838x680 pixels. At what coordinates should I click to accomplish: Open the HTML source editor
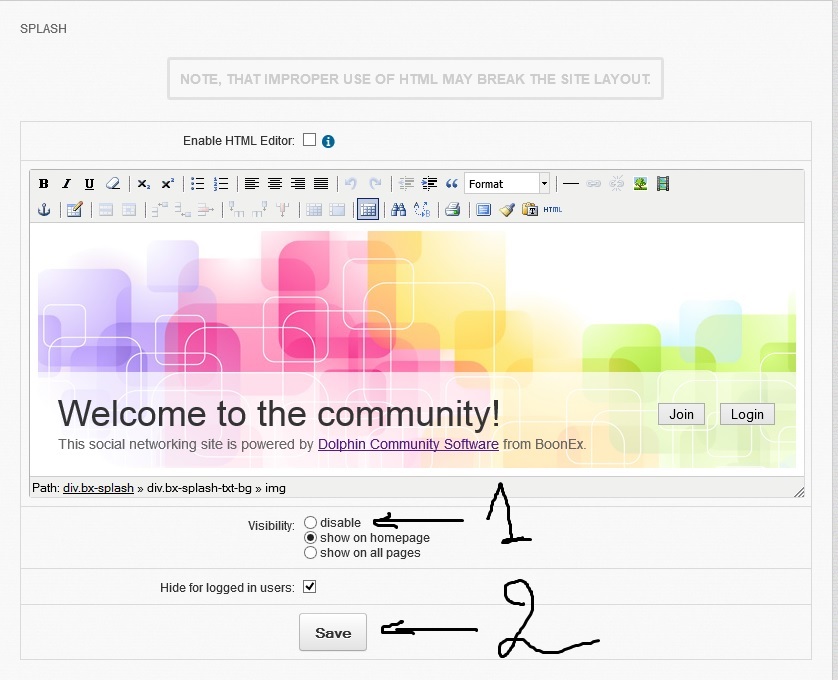[x=553, y=210]
